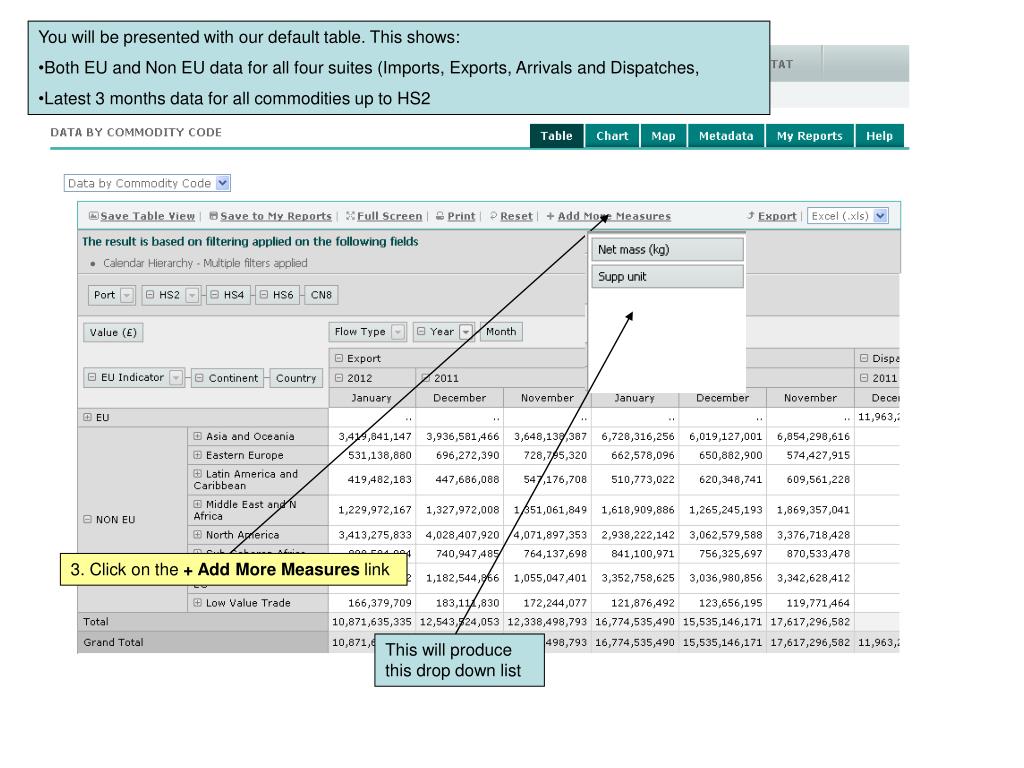The height and width of the screenshot is (768, 1024).
Task: Open the Help tab
Action: 879,136
